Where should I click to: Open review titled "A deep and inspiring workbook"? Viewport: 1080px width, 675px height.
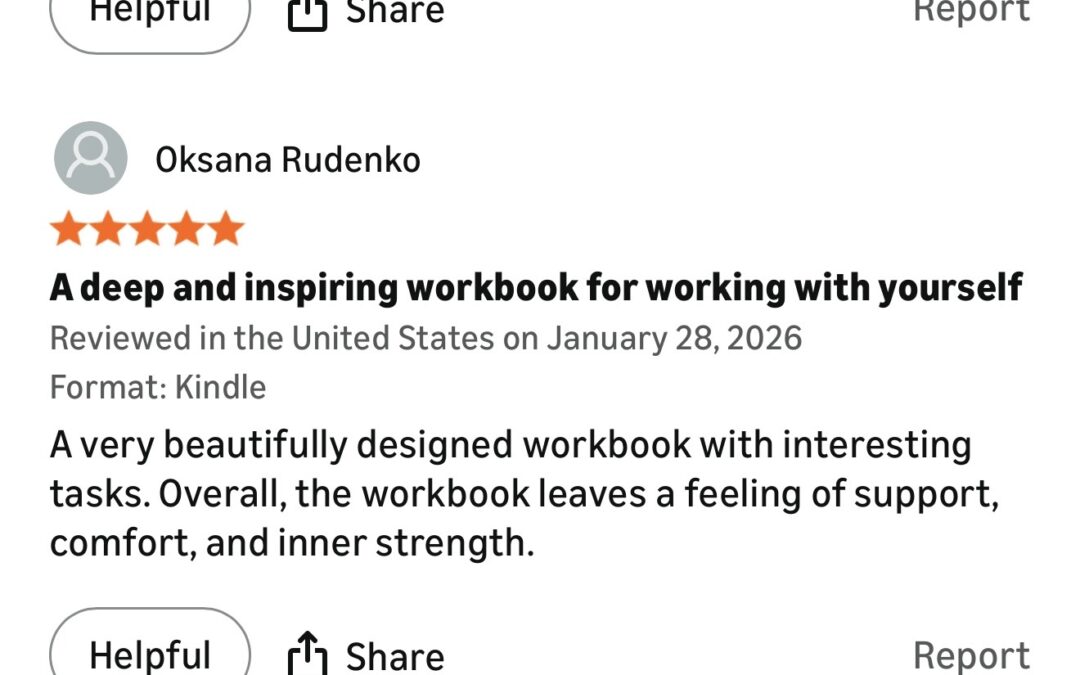tap(536, 288)
